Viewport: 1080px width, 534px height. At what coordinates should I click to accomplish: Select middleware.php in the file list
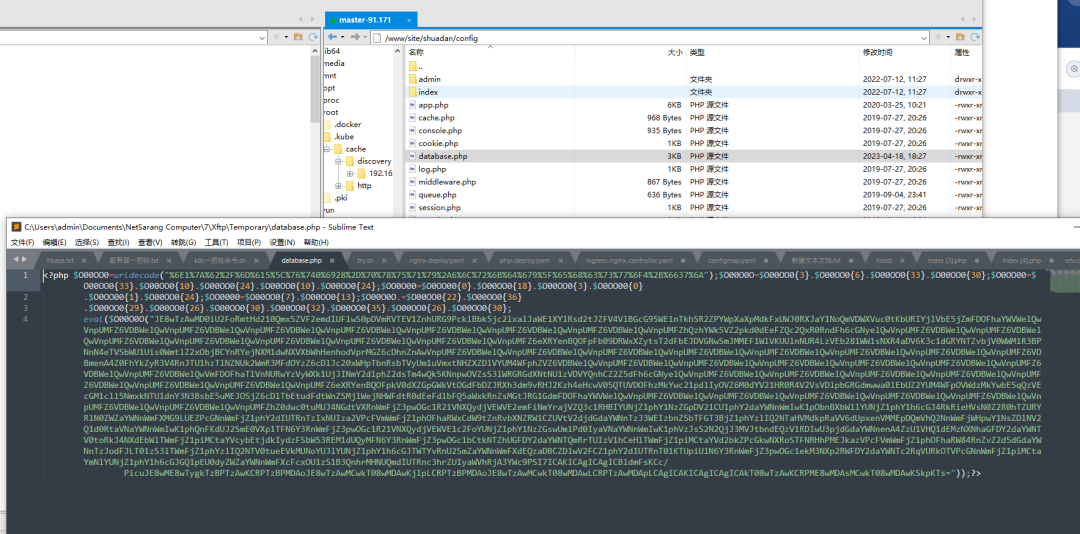(447, 182)
